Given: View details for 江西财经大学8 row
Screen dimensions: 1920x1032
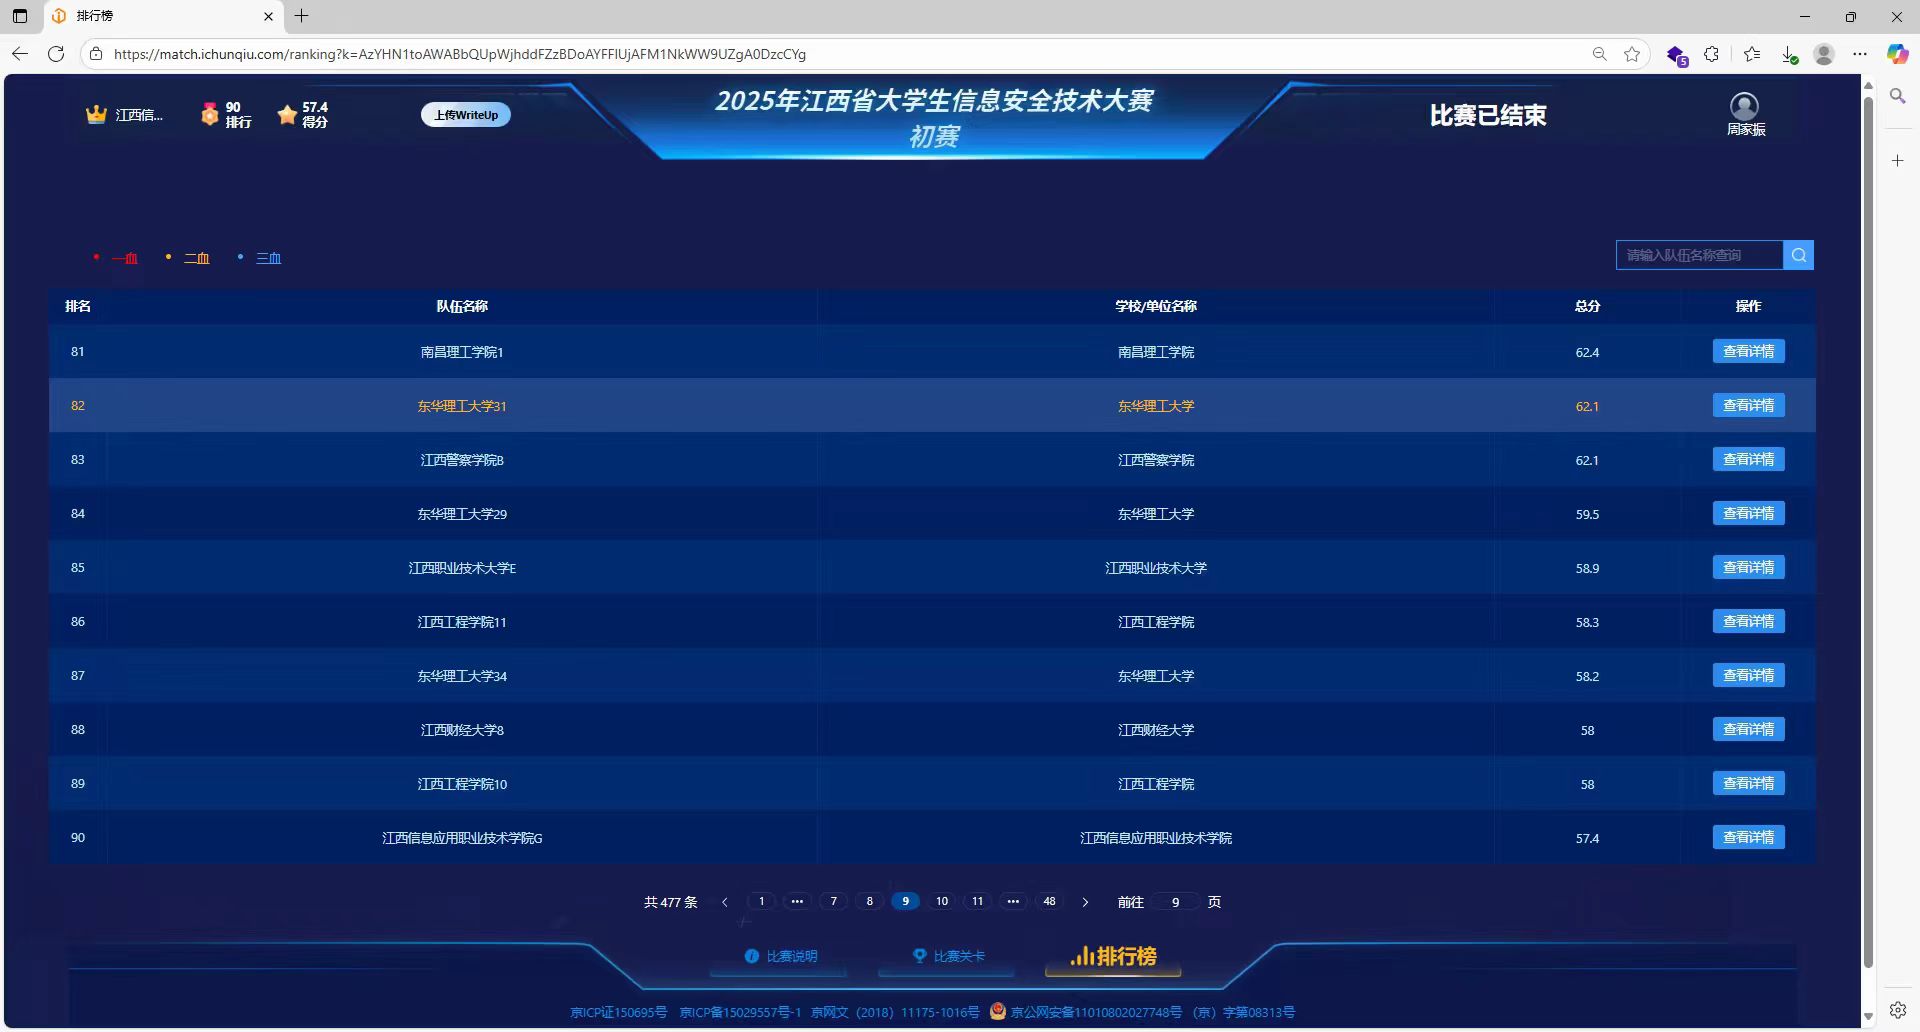Looking at the screenshot, I should pyautogui.click(x=1748, y=730).
